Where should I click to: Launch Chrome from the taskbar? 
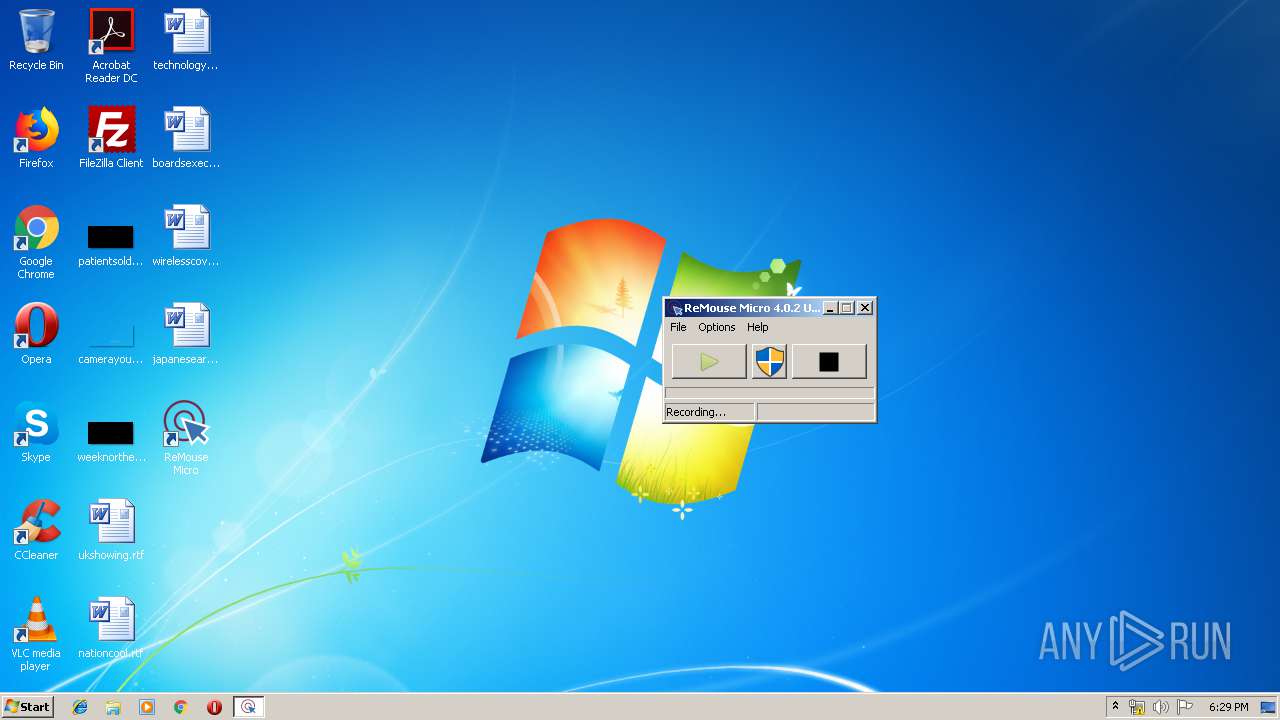(181, 707)
